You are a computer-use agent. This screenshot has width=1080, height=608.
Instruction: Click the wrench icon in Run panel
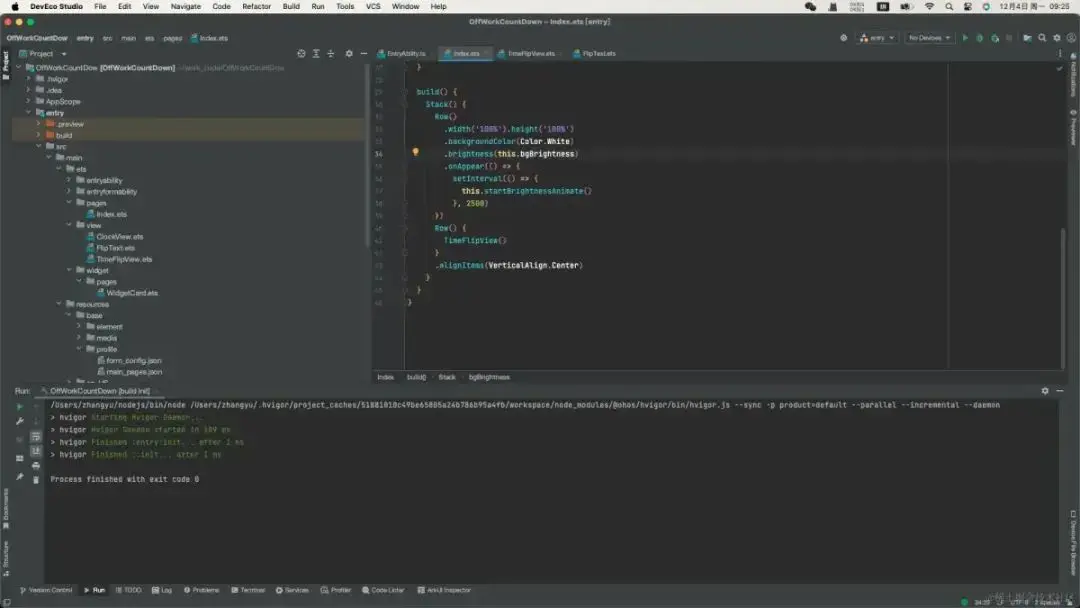(x=19, y=421)
